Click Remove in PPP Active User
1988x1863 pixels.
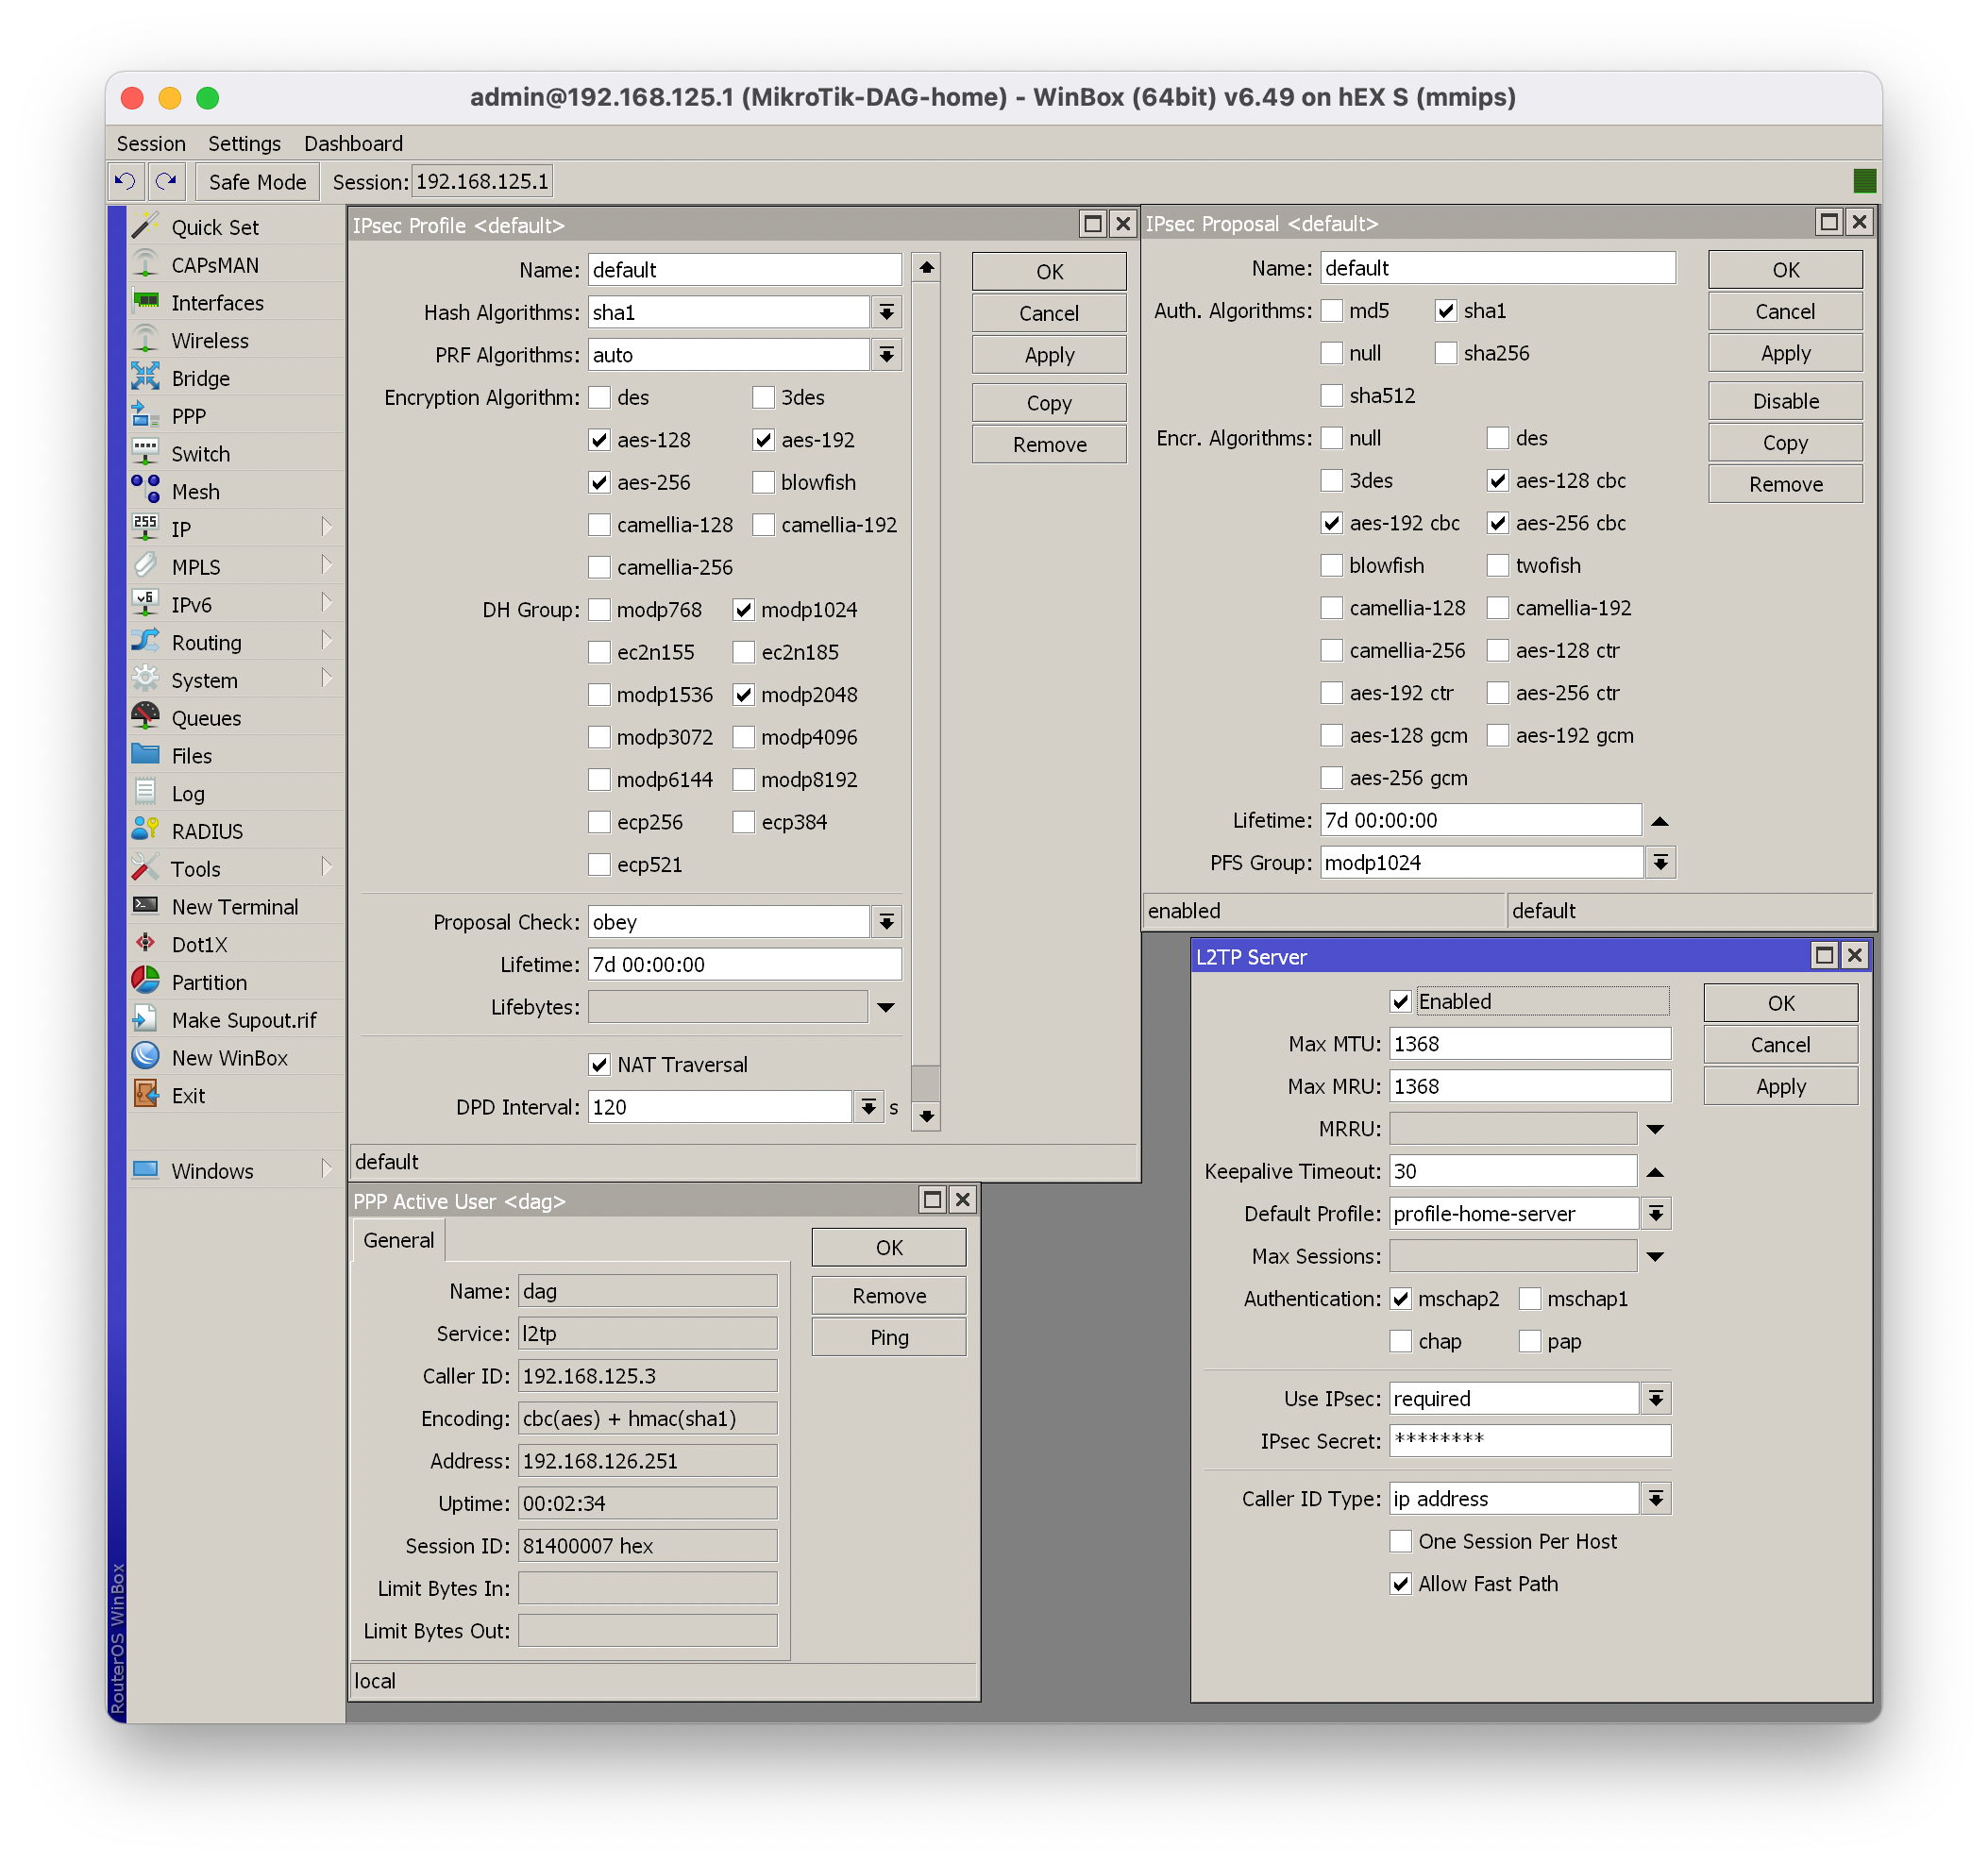tap(889, 1296)
